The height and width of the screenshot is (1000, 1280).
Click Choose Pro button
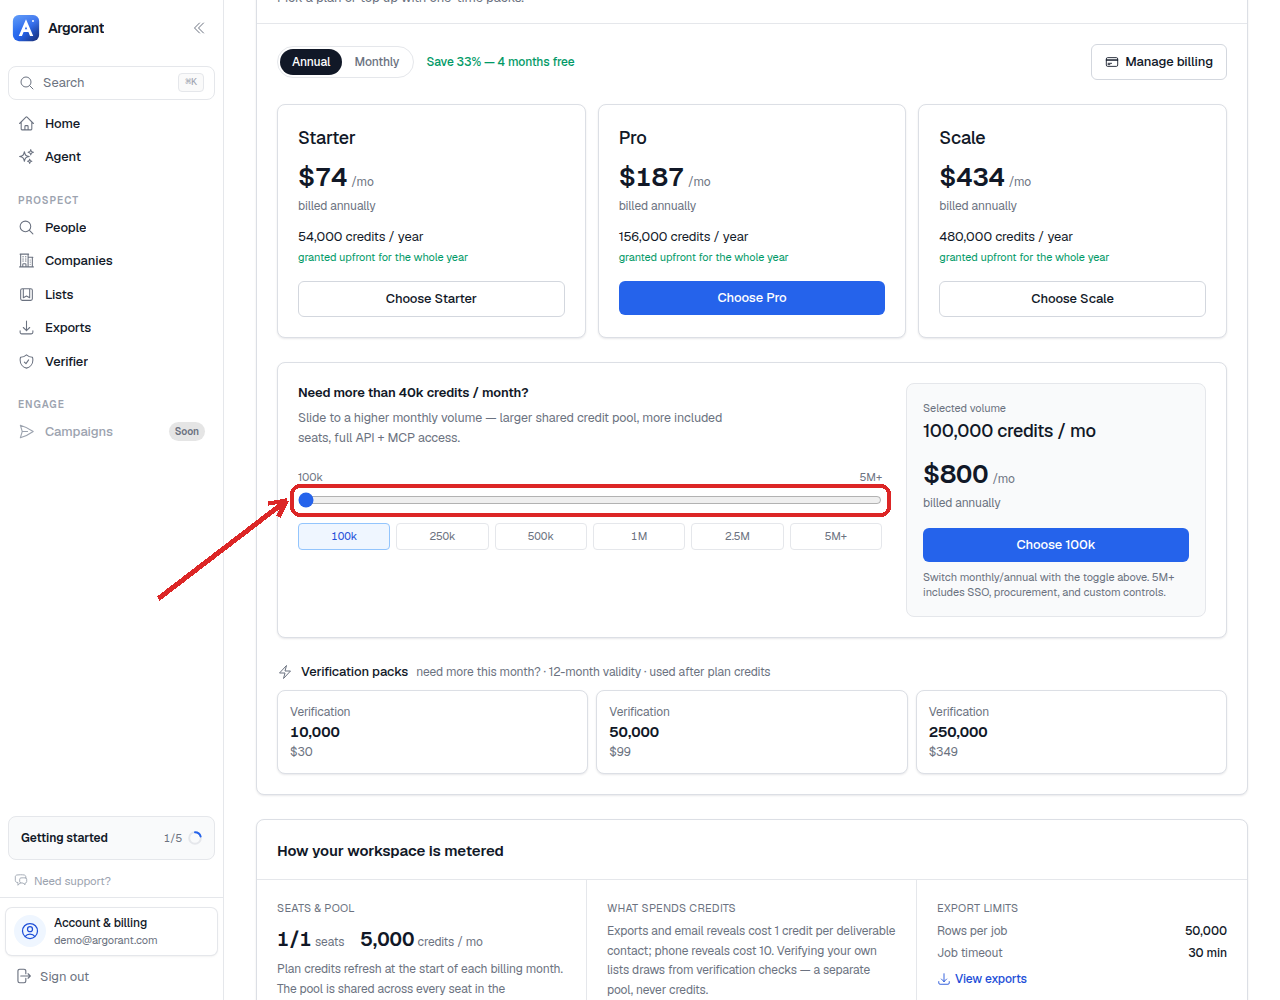click(752, 298)
